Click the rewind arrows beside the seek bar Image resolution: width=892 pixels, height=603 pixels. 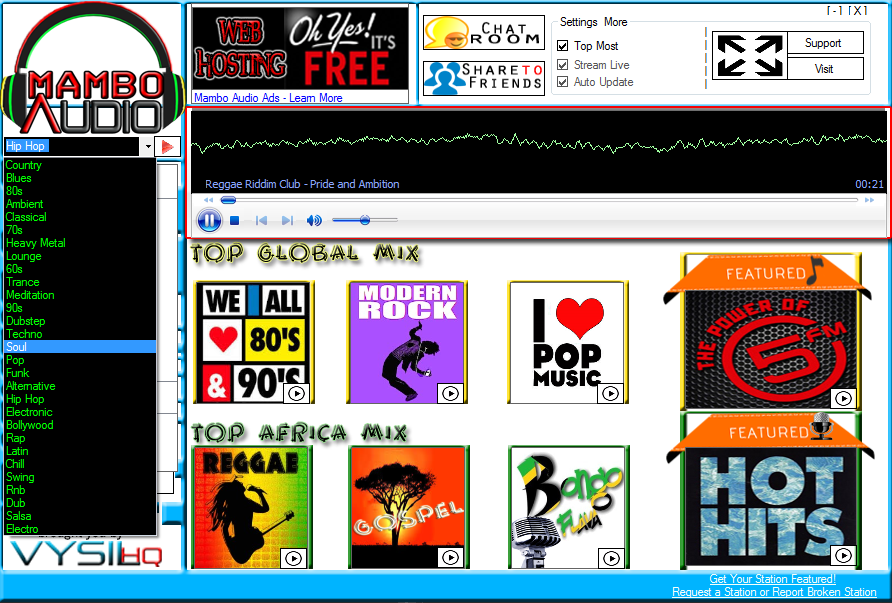pos(208,200)
